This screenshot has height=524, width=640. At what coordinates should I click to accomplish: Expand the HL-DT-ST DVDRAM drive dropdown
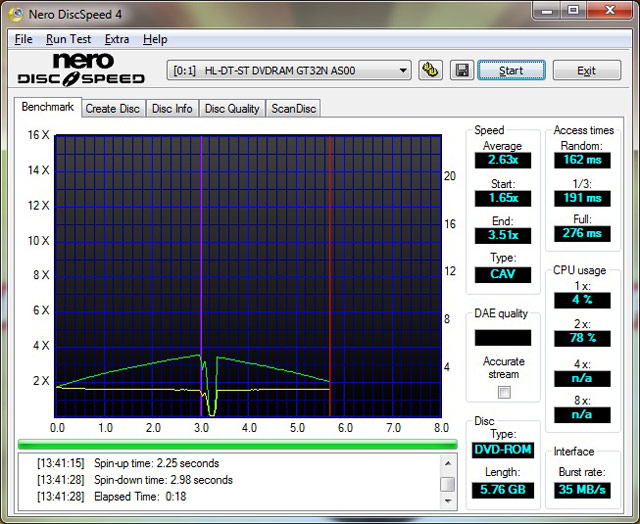(403, 70)
